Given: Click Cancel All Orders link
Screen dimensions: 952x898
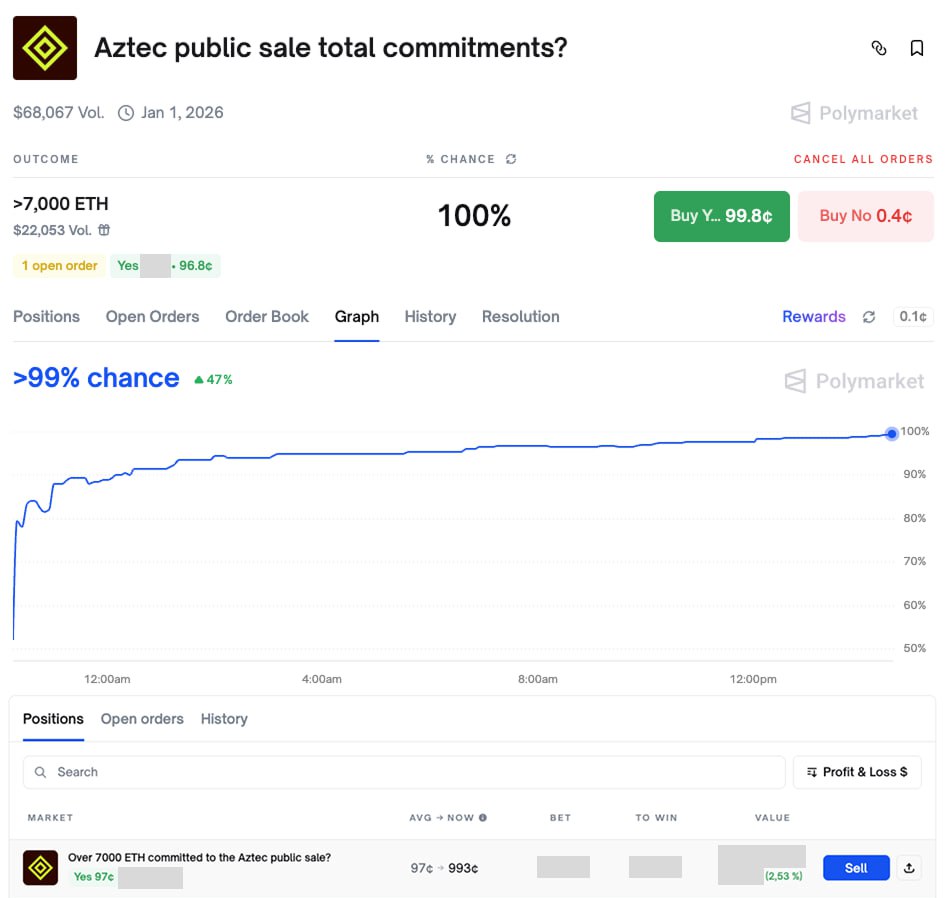Looking at the screenshot, I should tap(863, 159).
